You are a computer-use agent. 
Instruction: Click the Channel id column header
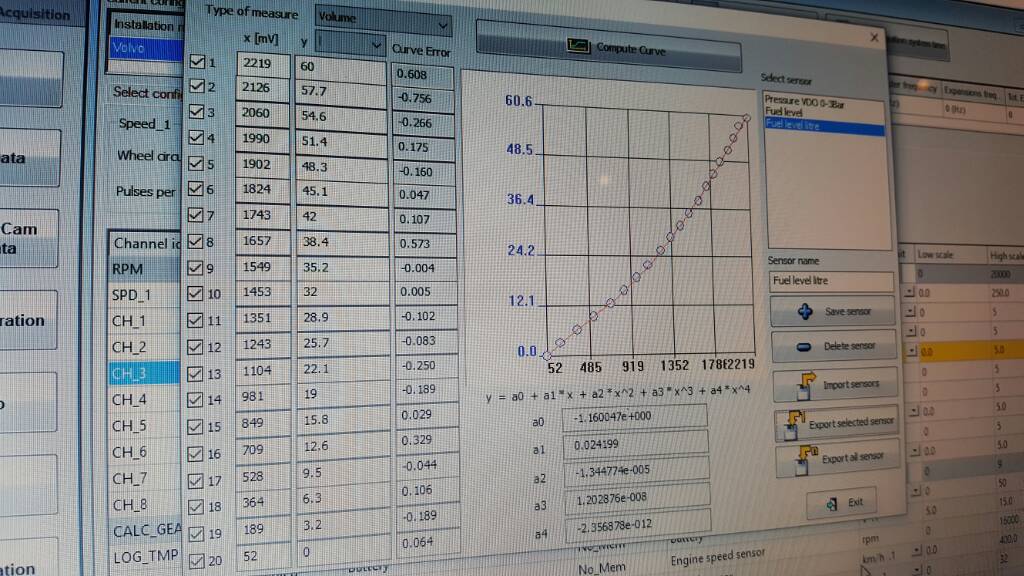[144, 243]
